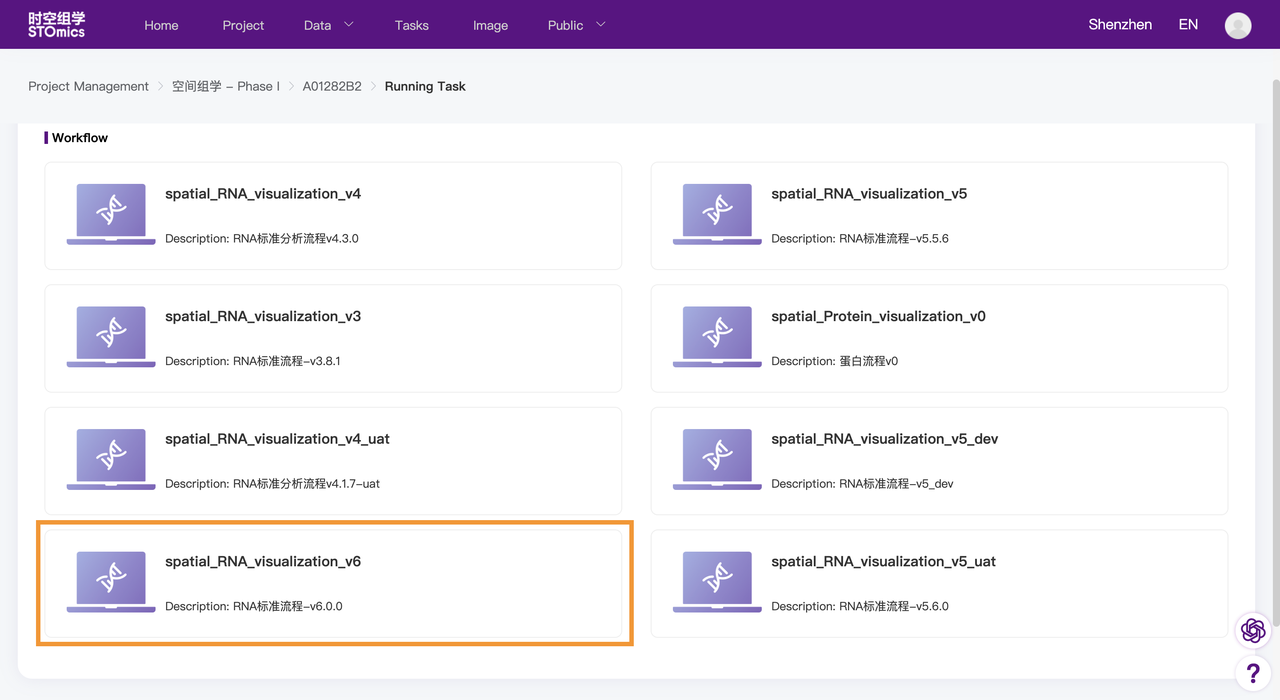Image resolution: width=1280 pixels, height=700 pixels.
Task: Open the Image menu item
Action: click(x=490, y=25)
